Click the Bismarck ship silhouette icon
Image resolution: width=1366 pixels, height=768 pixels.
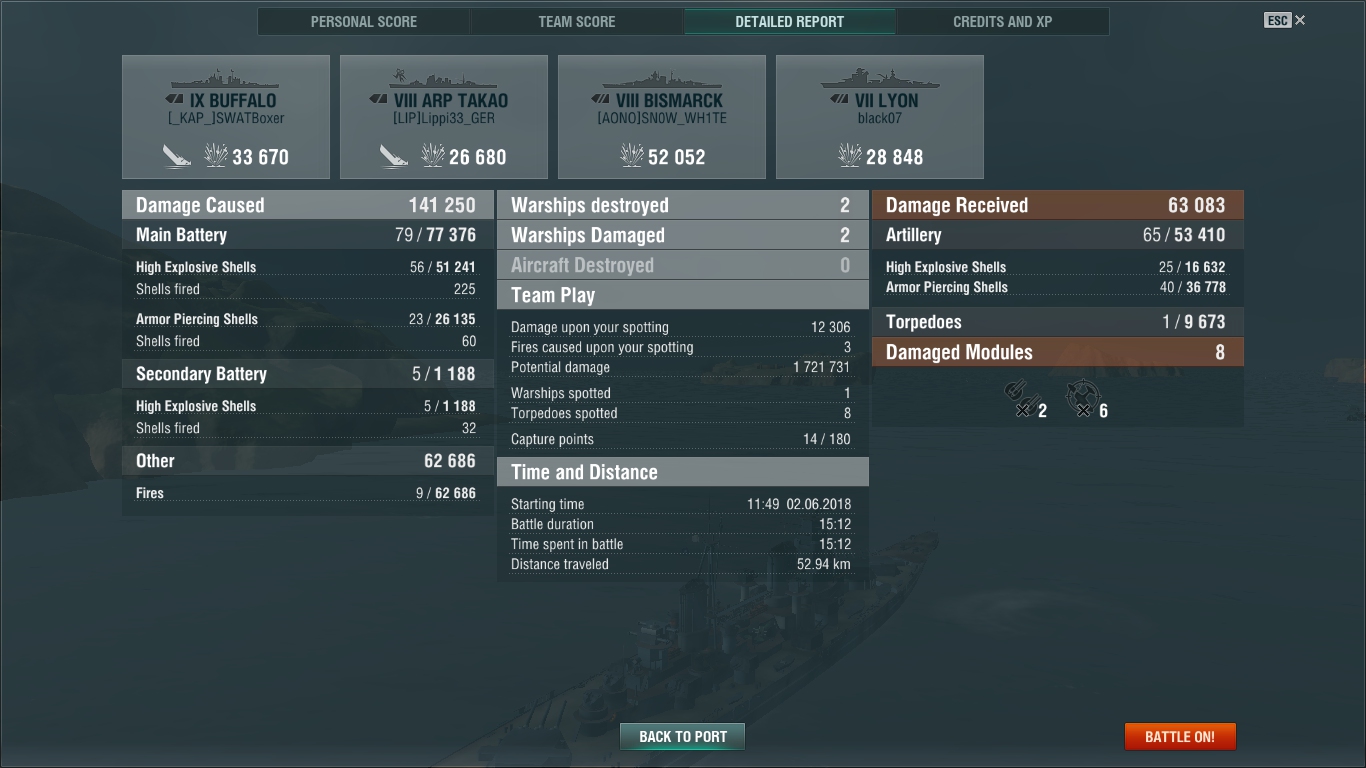(x=662, y=80)
